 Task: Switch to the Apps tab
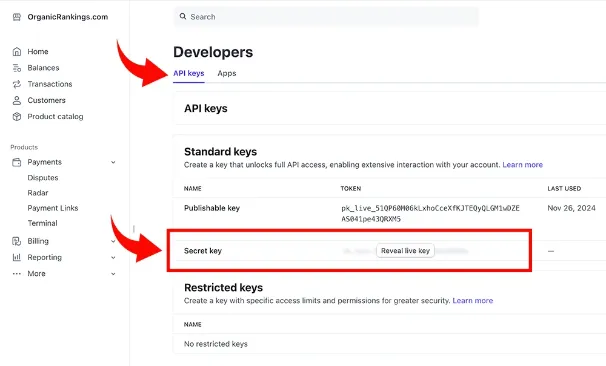227,73
